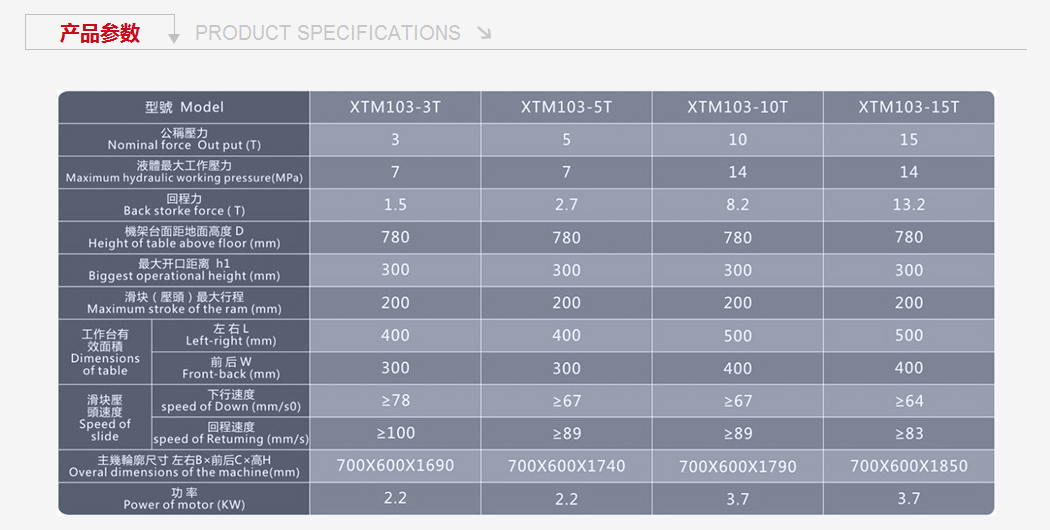The width and height of the screenshot is (1050, 530).
Task: Select down speed value ≥78
Action: [395, 401]
